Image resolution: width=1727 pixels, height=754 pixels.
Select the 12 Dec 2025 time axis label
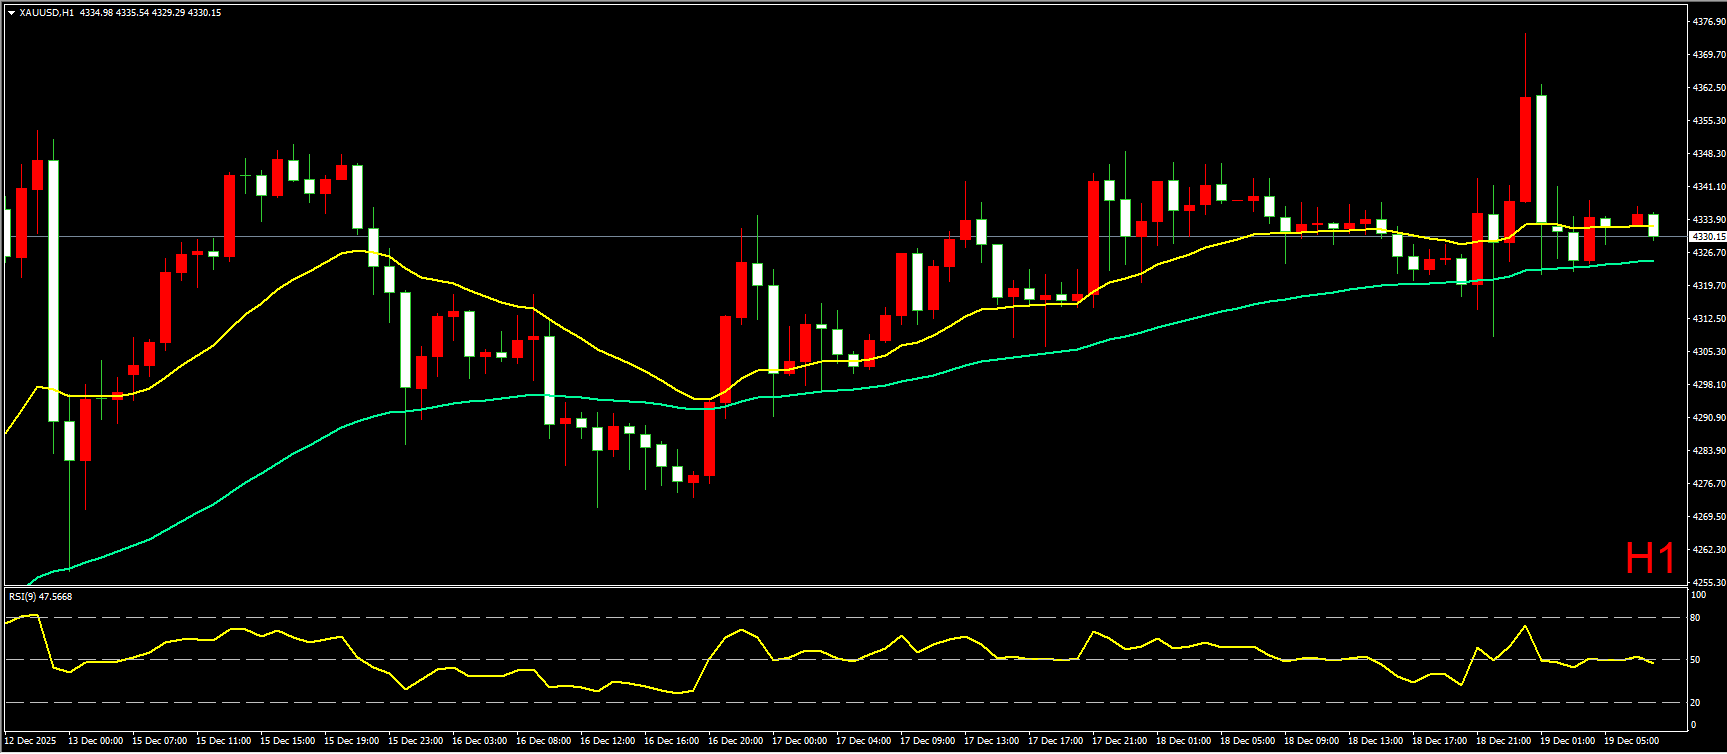pyautogui.click(x=32, y=741)
